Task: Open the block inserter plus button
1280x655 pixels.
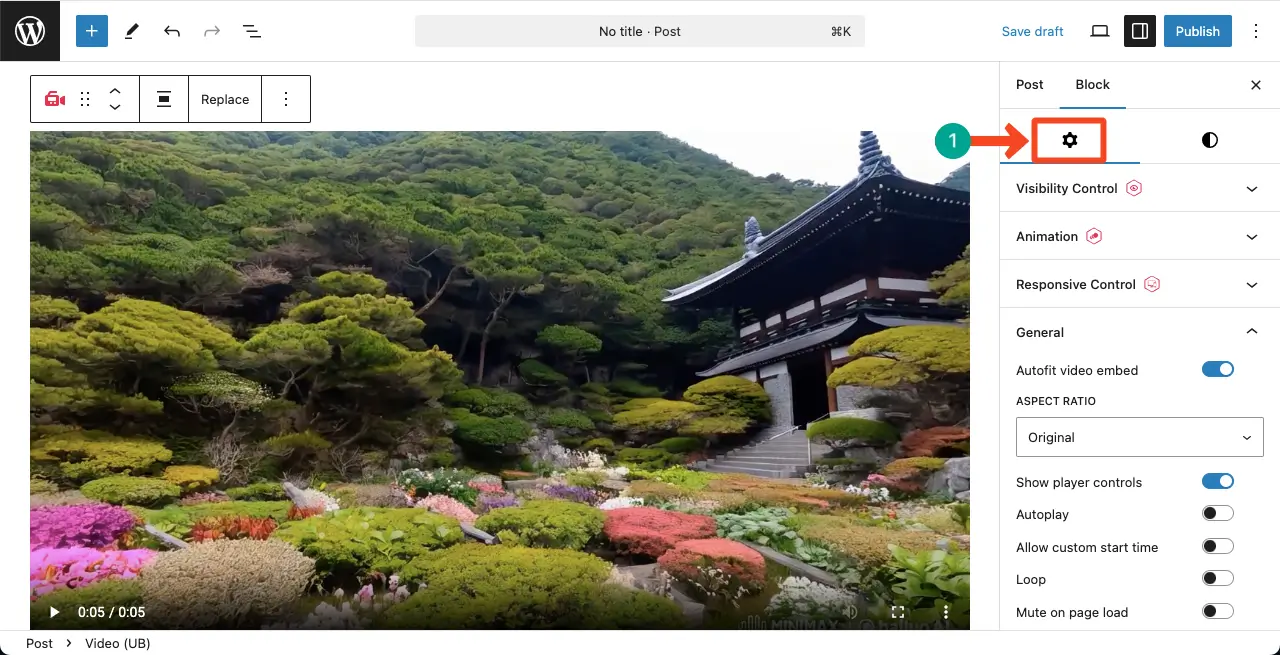Action: pos(91,31)
